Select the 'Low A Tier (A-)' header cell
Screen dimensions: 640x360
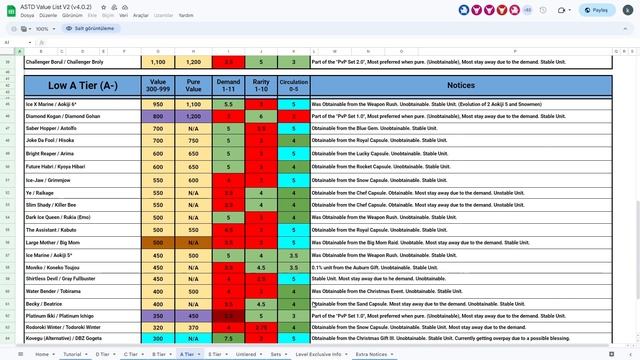(x=83, y=86)
